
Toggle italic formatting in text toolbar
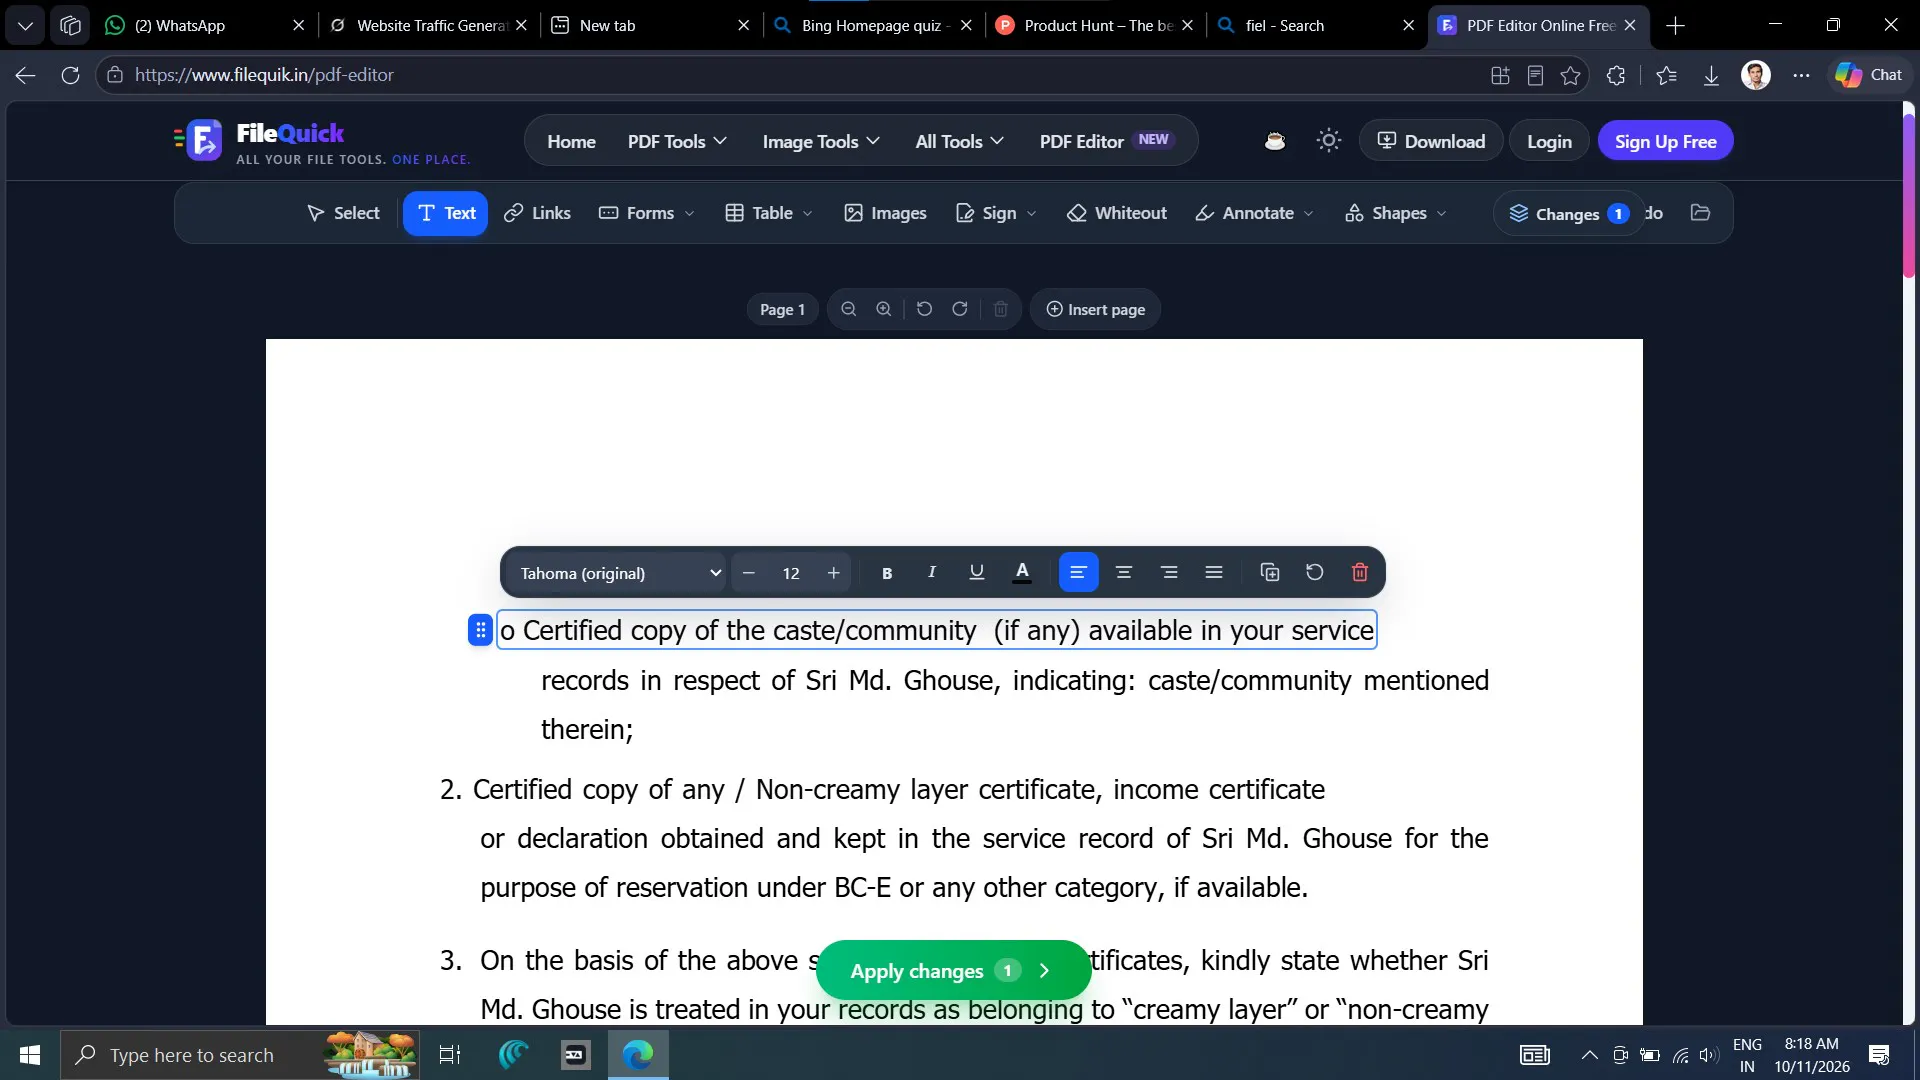(x=931, y=573)
